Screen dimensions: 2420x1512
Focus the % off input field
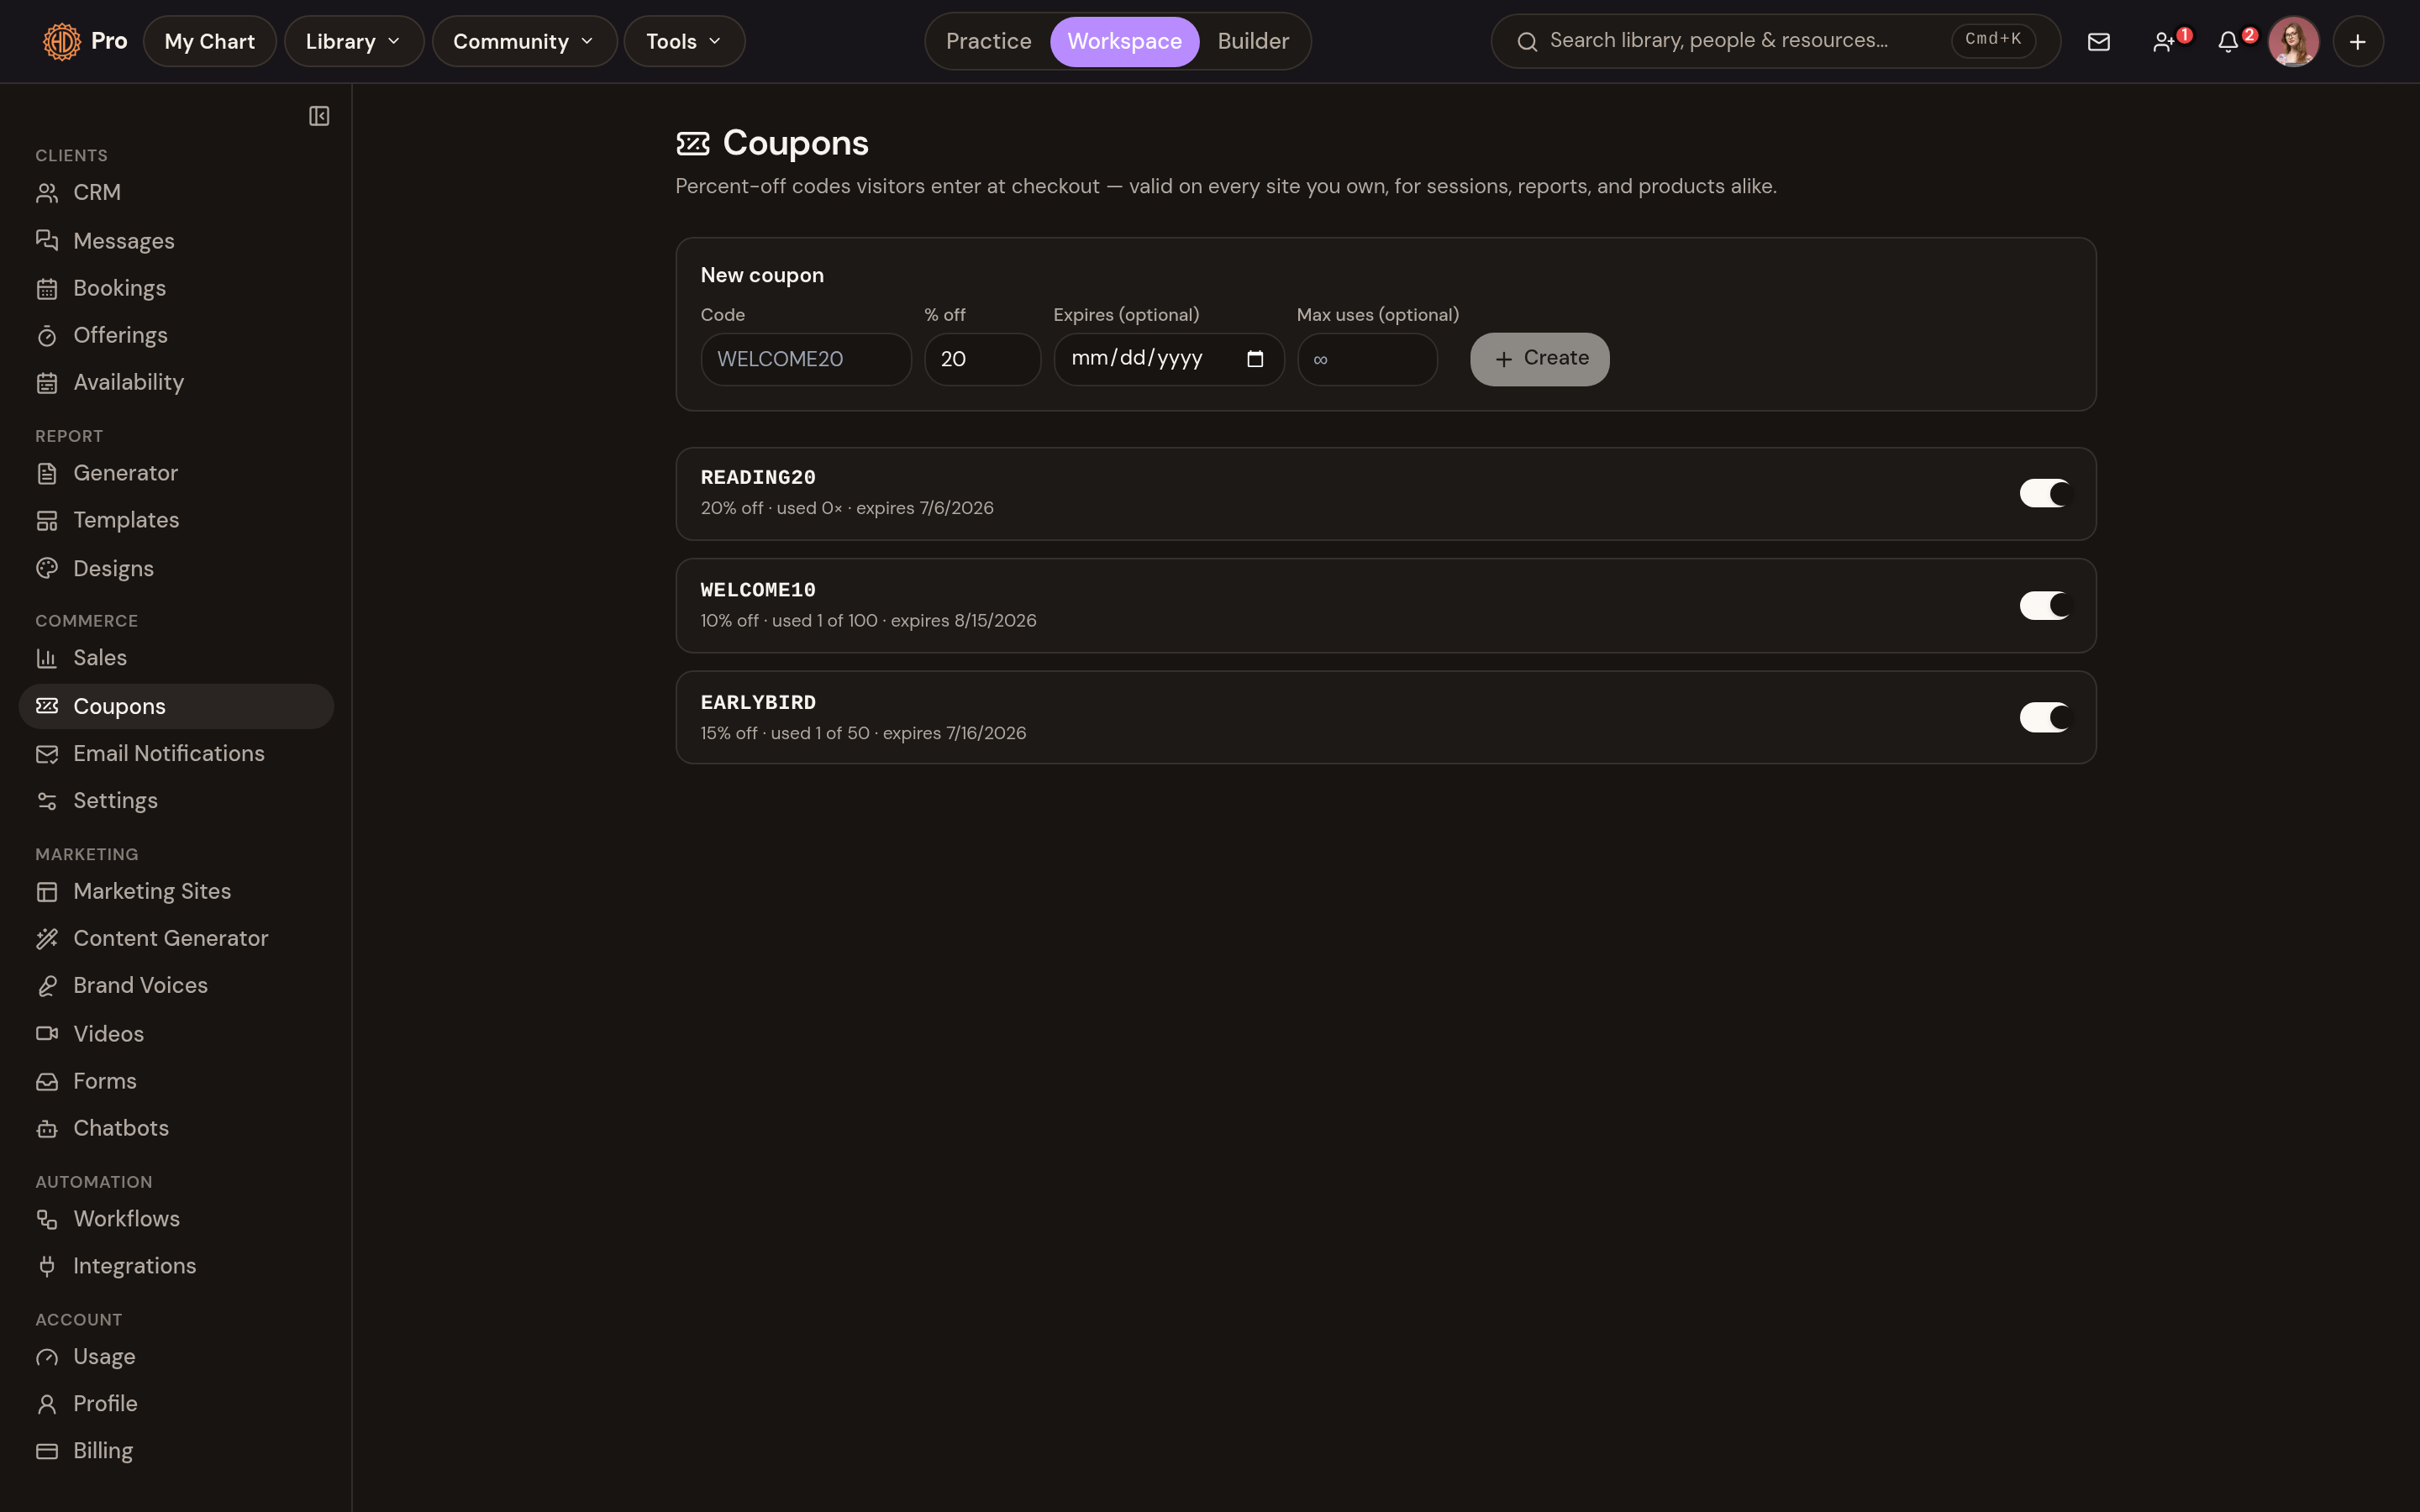click(982, 359)
